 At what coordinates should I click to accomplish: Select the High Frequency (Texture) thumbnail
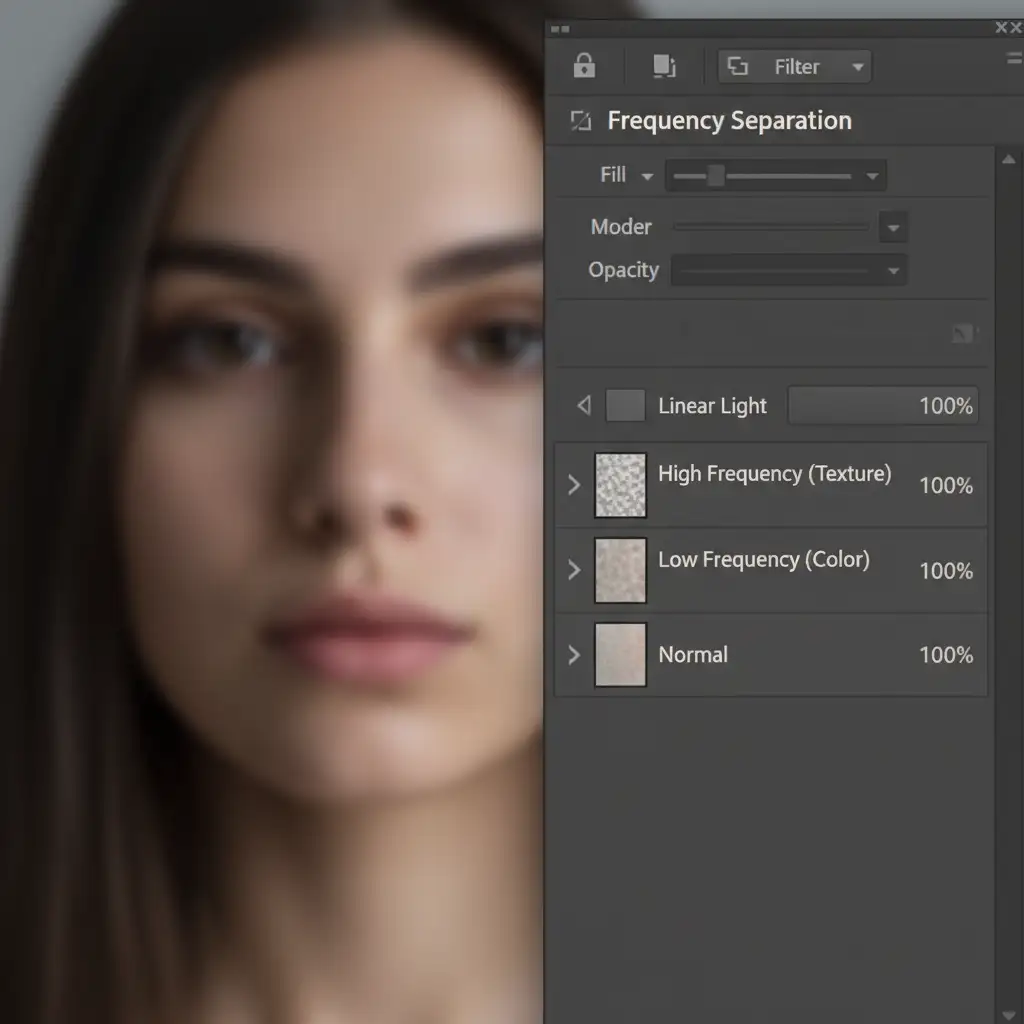pyautogui.click(x=620, y=485)
